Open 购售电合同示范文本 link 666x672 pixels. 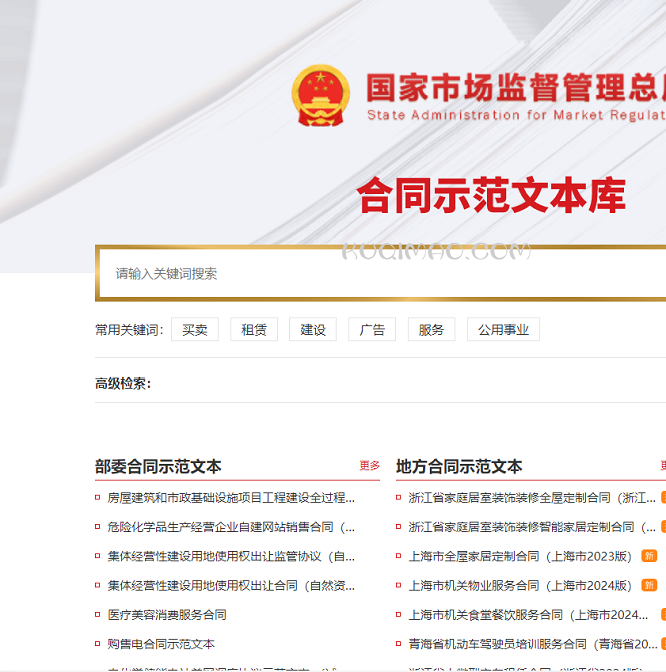[161, 644]
